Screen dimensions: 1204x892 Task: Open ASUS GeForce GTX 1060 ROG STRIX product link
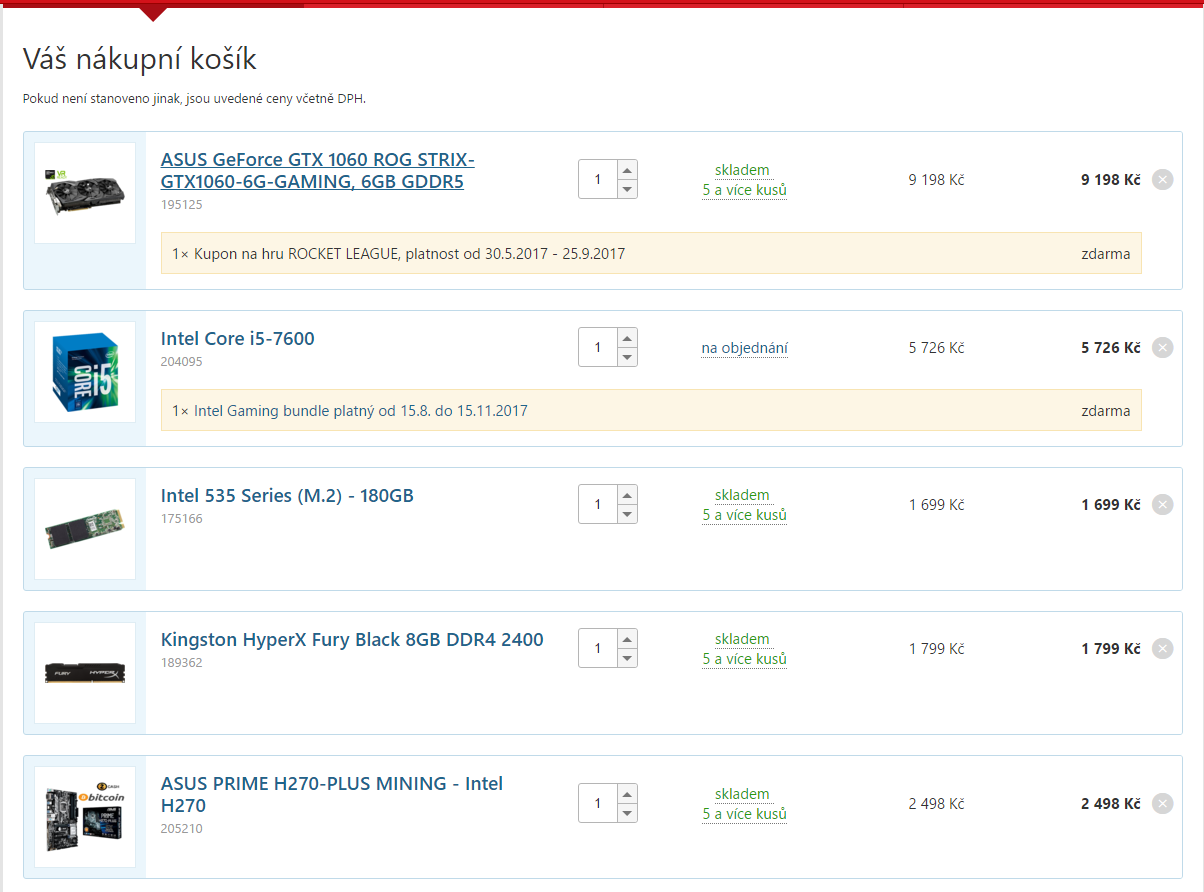[318, 171]
